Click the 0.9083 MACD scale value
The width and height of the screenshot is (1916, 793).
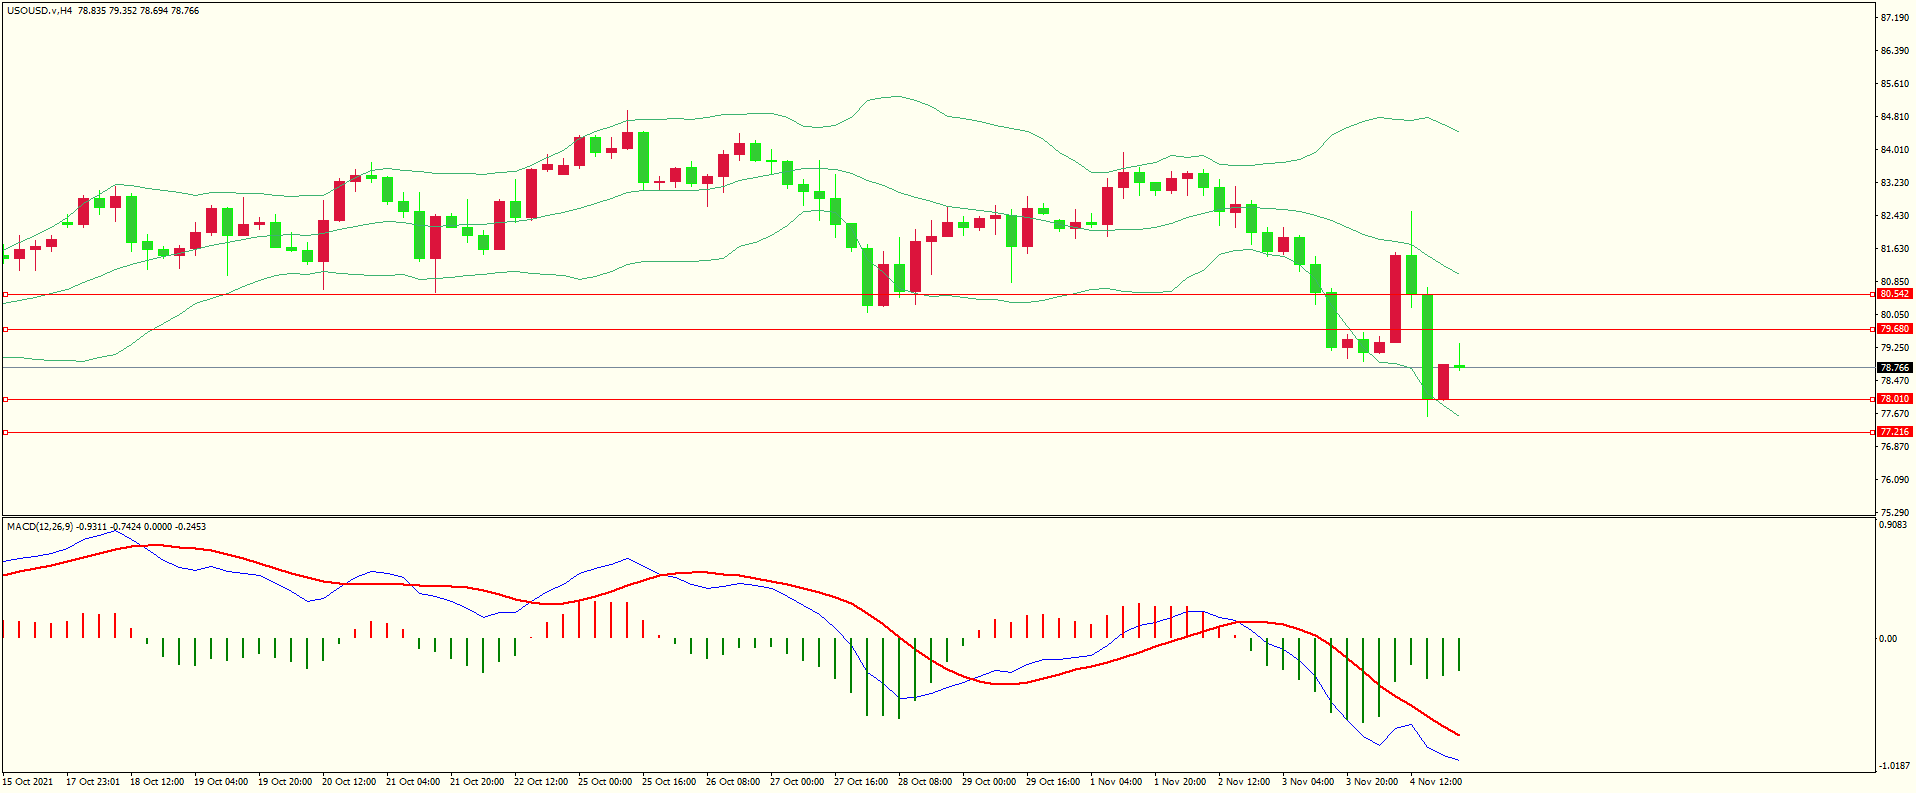(x=1893, y=525)
